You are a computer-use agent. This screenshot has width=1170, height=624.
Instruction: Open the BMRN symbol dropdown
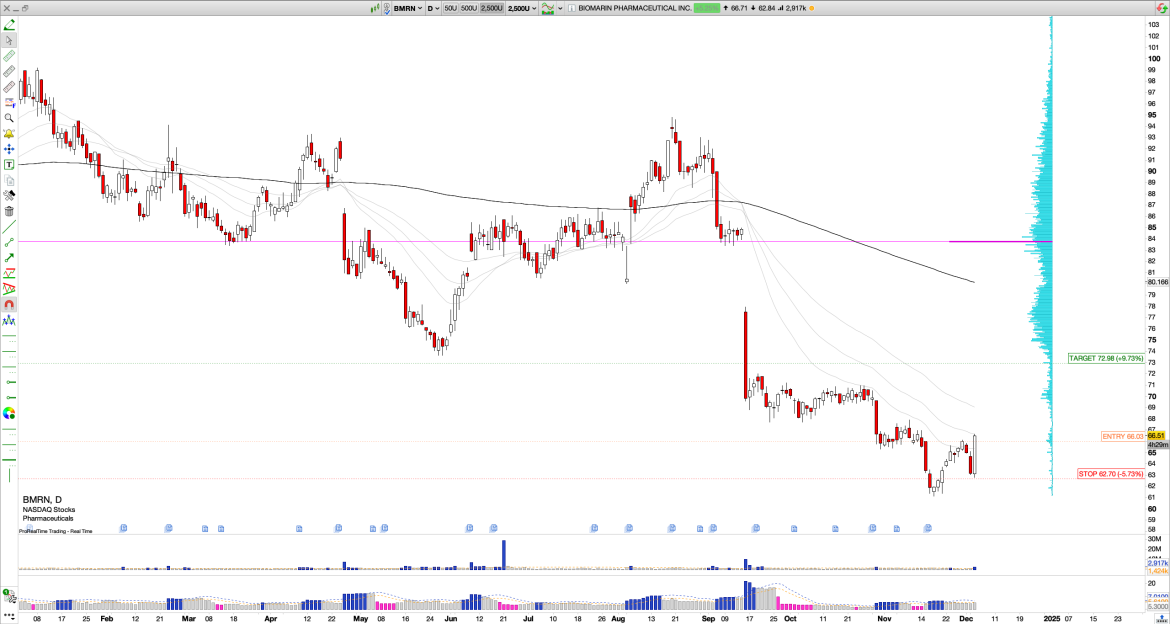pyautogui.click(x=419, y=8)
